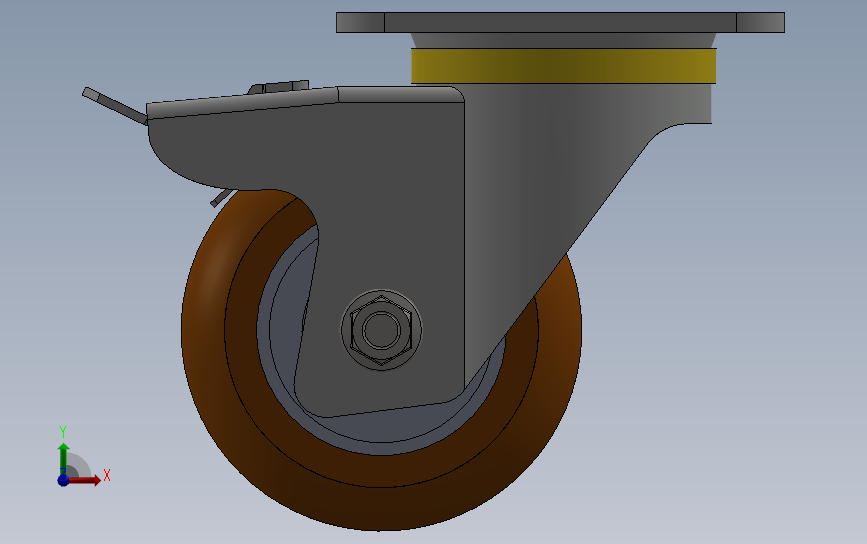Select the brake lever pedal at left
Viewport: 867px width, 544px height.
pyautogui.click(x=114, y=106)
